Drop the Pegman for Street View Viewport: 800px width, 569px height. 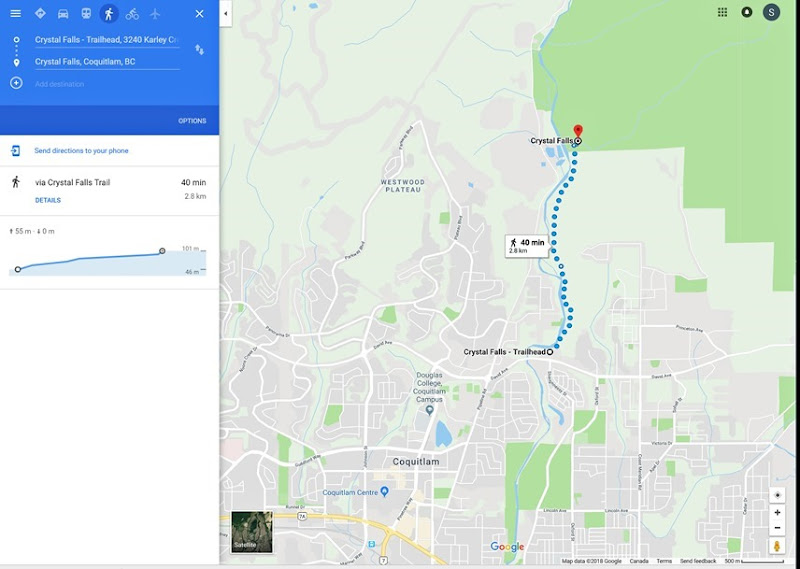(x=777, y=546)
